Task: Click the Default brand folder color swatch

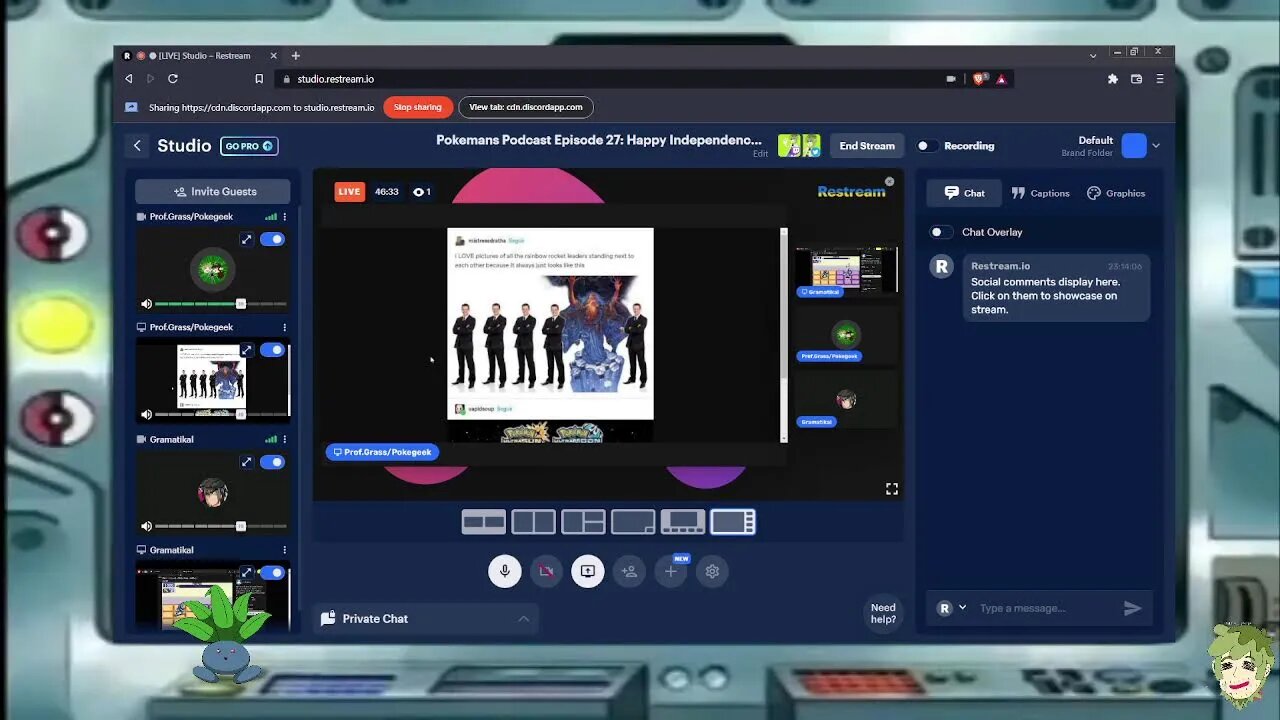Action: tap(1134, 146)
